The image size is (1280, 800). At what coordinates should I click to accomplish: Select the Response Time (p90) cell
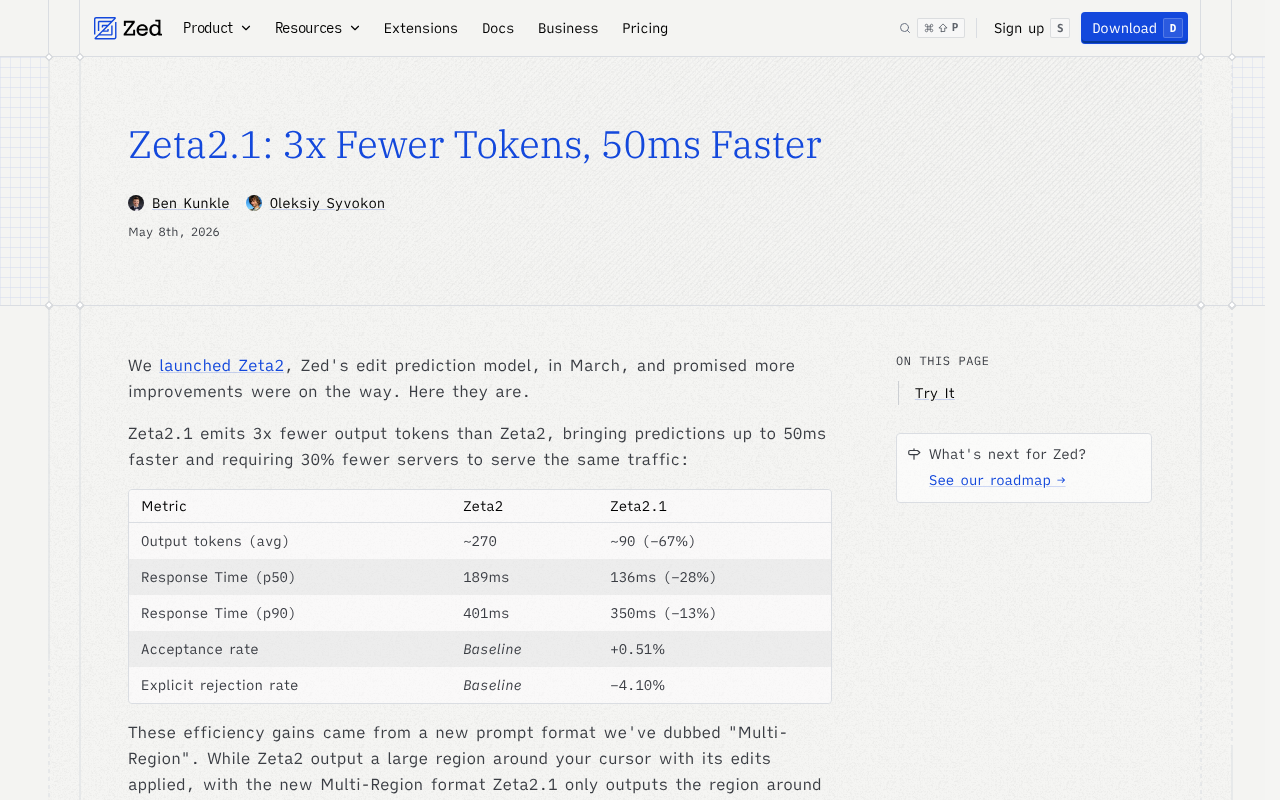tap(290, 613)
